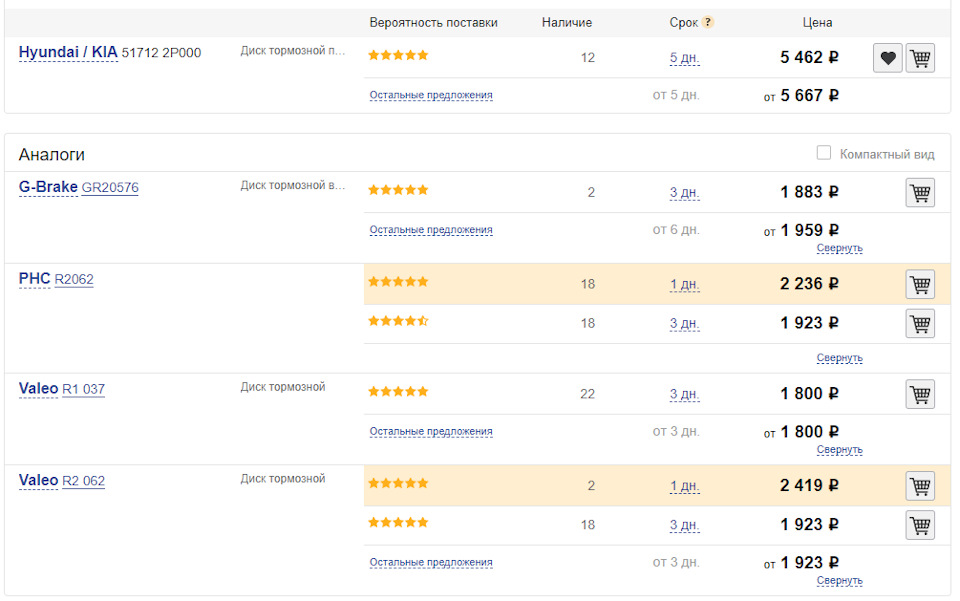Image resolution: width=960 pixels, height=601 pixels.
Task: Add Valeo R1 037 to cart
Action: (x=920, y=394)
